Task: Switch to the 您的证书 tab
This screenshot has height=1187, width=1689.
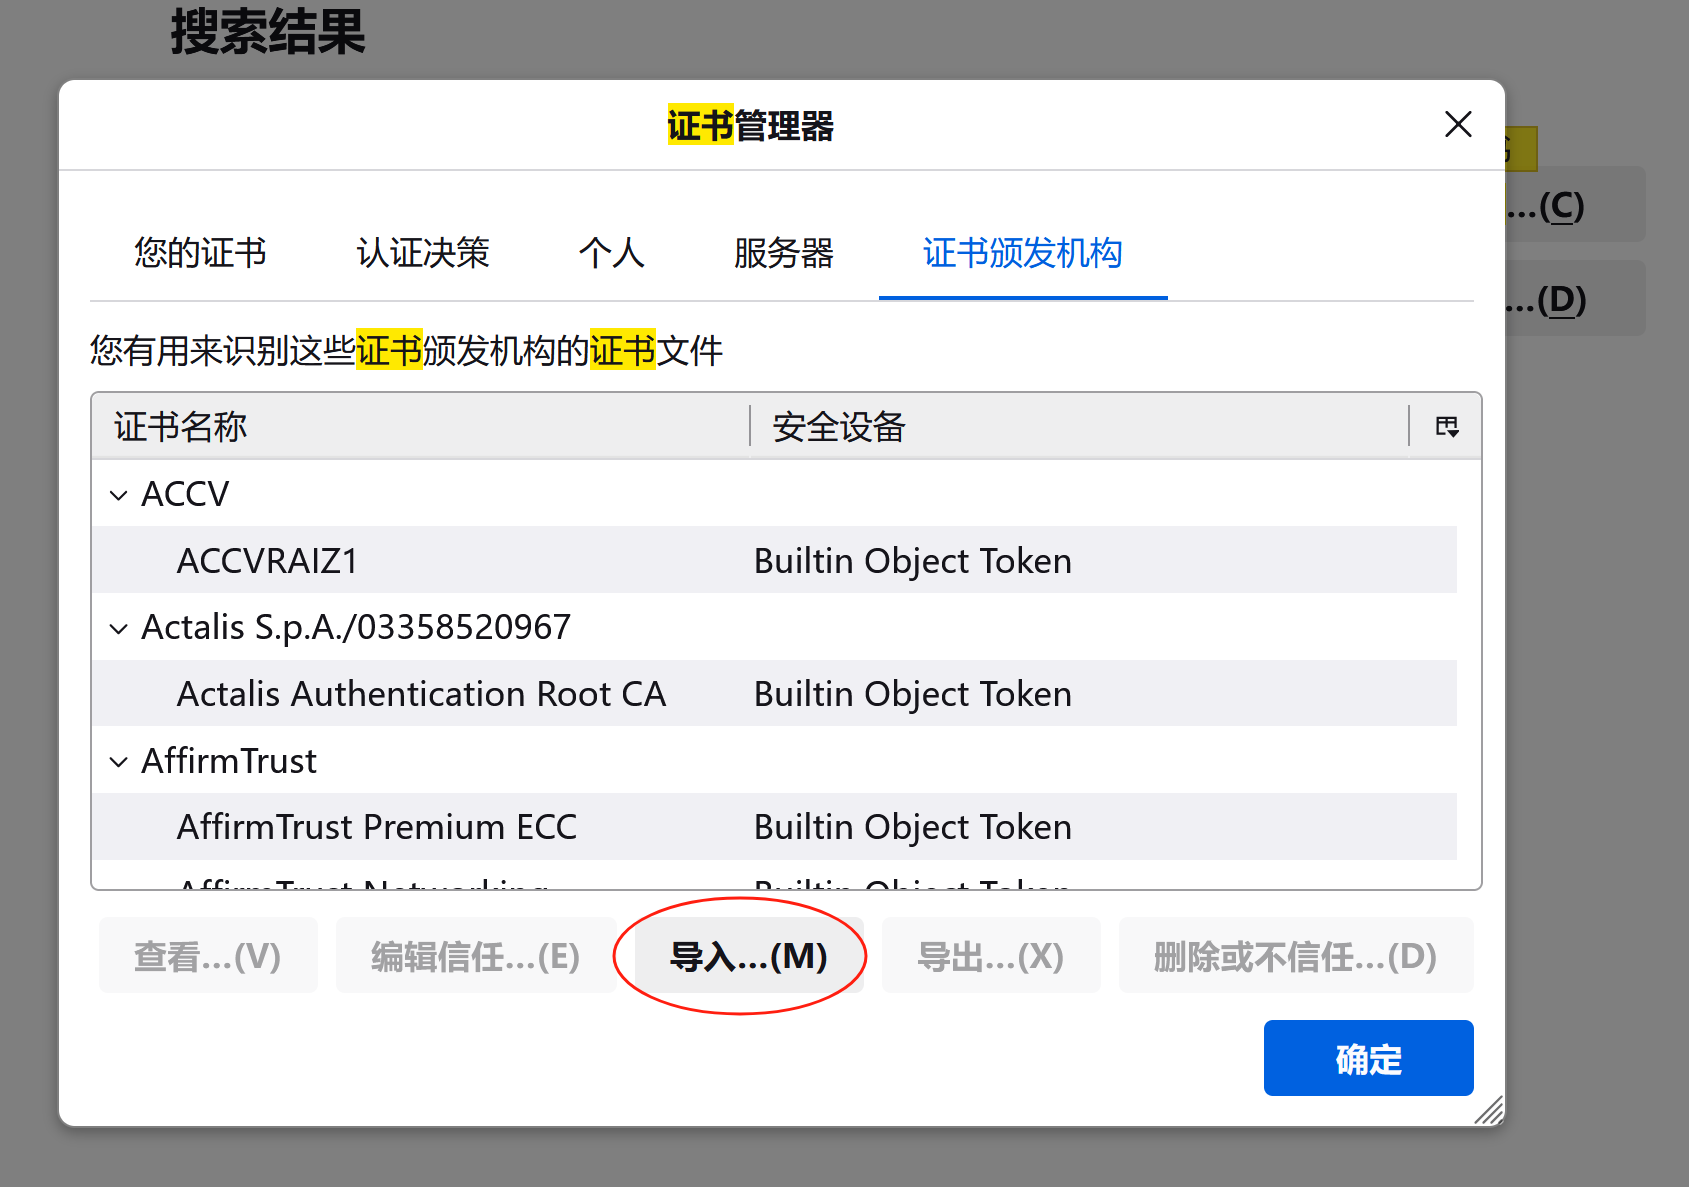Action: point(199,255)
